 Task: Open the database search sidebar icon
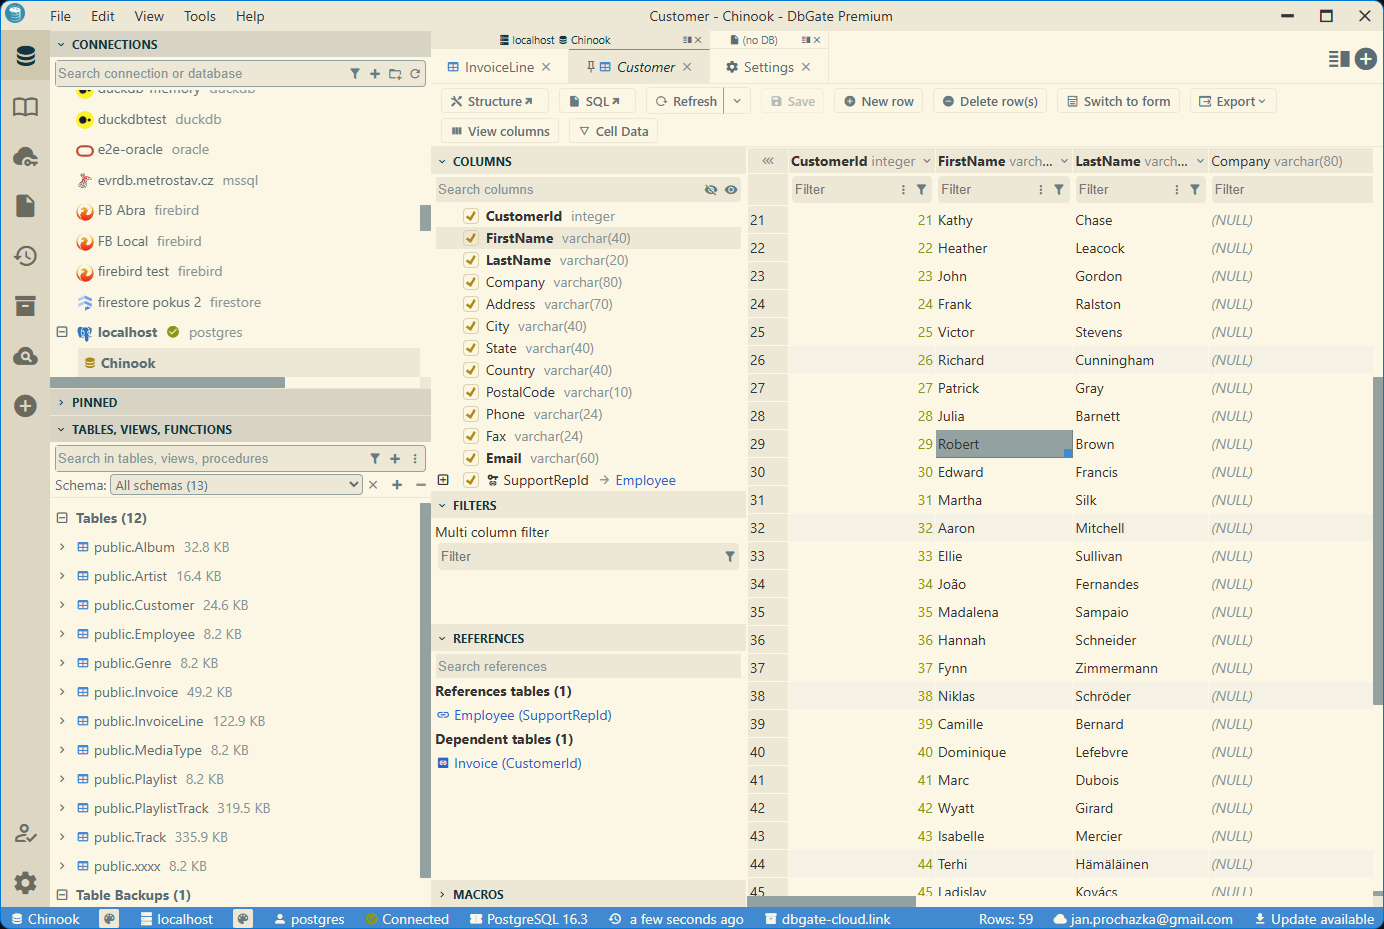tap(25, 356)
